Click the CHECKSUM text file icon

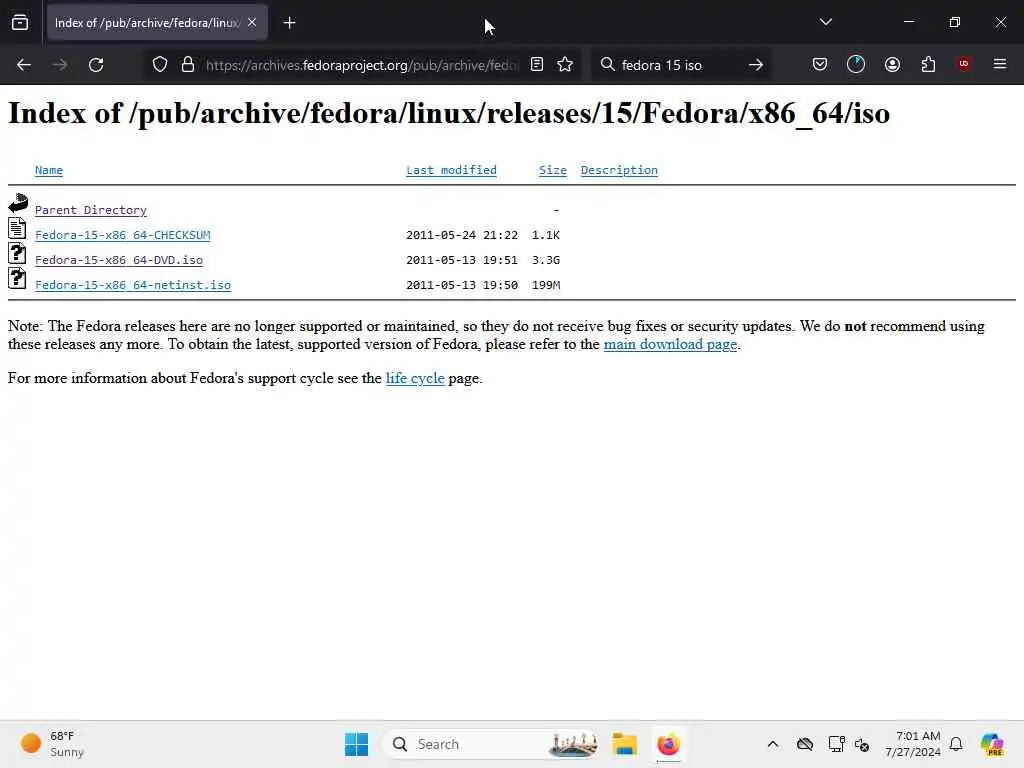click(18, 229)
